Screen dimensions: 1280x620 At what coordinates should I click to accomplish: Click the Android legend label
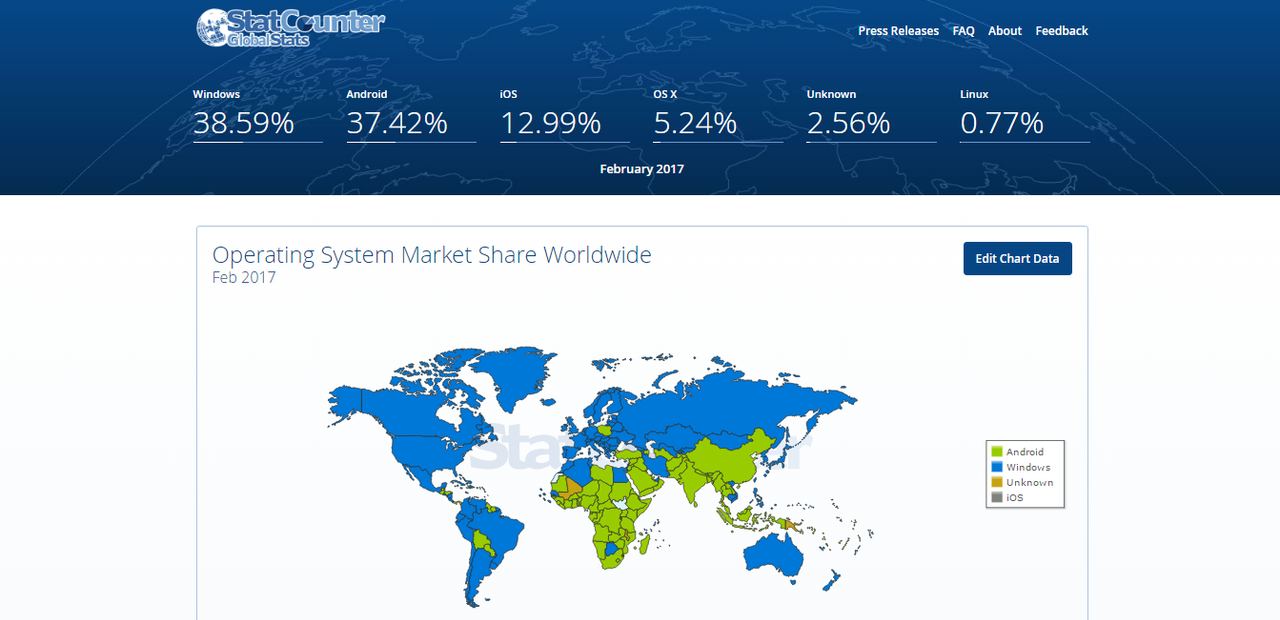[x=1025, y=452]
